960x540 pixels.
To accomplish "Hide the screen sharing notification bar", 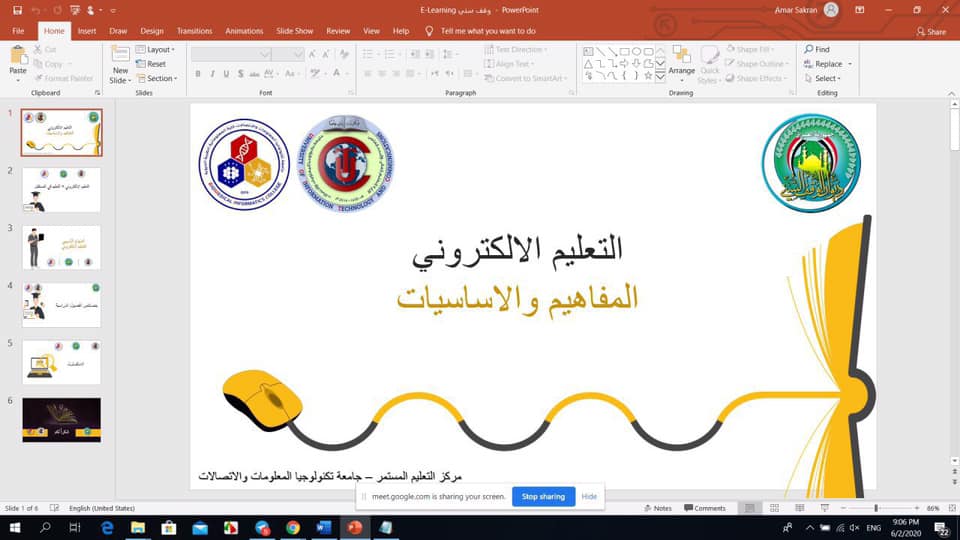I will tap(589, 496).
